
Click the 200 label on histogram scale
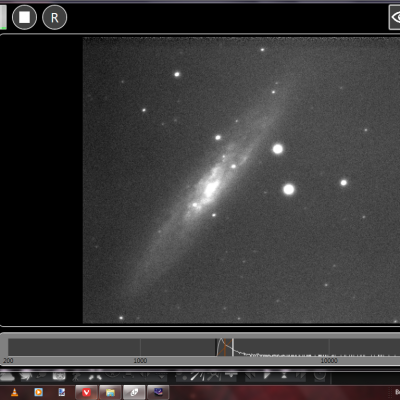pos(8,361)
